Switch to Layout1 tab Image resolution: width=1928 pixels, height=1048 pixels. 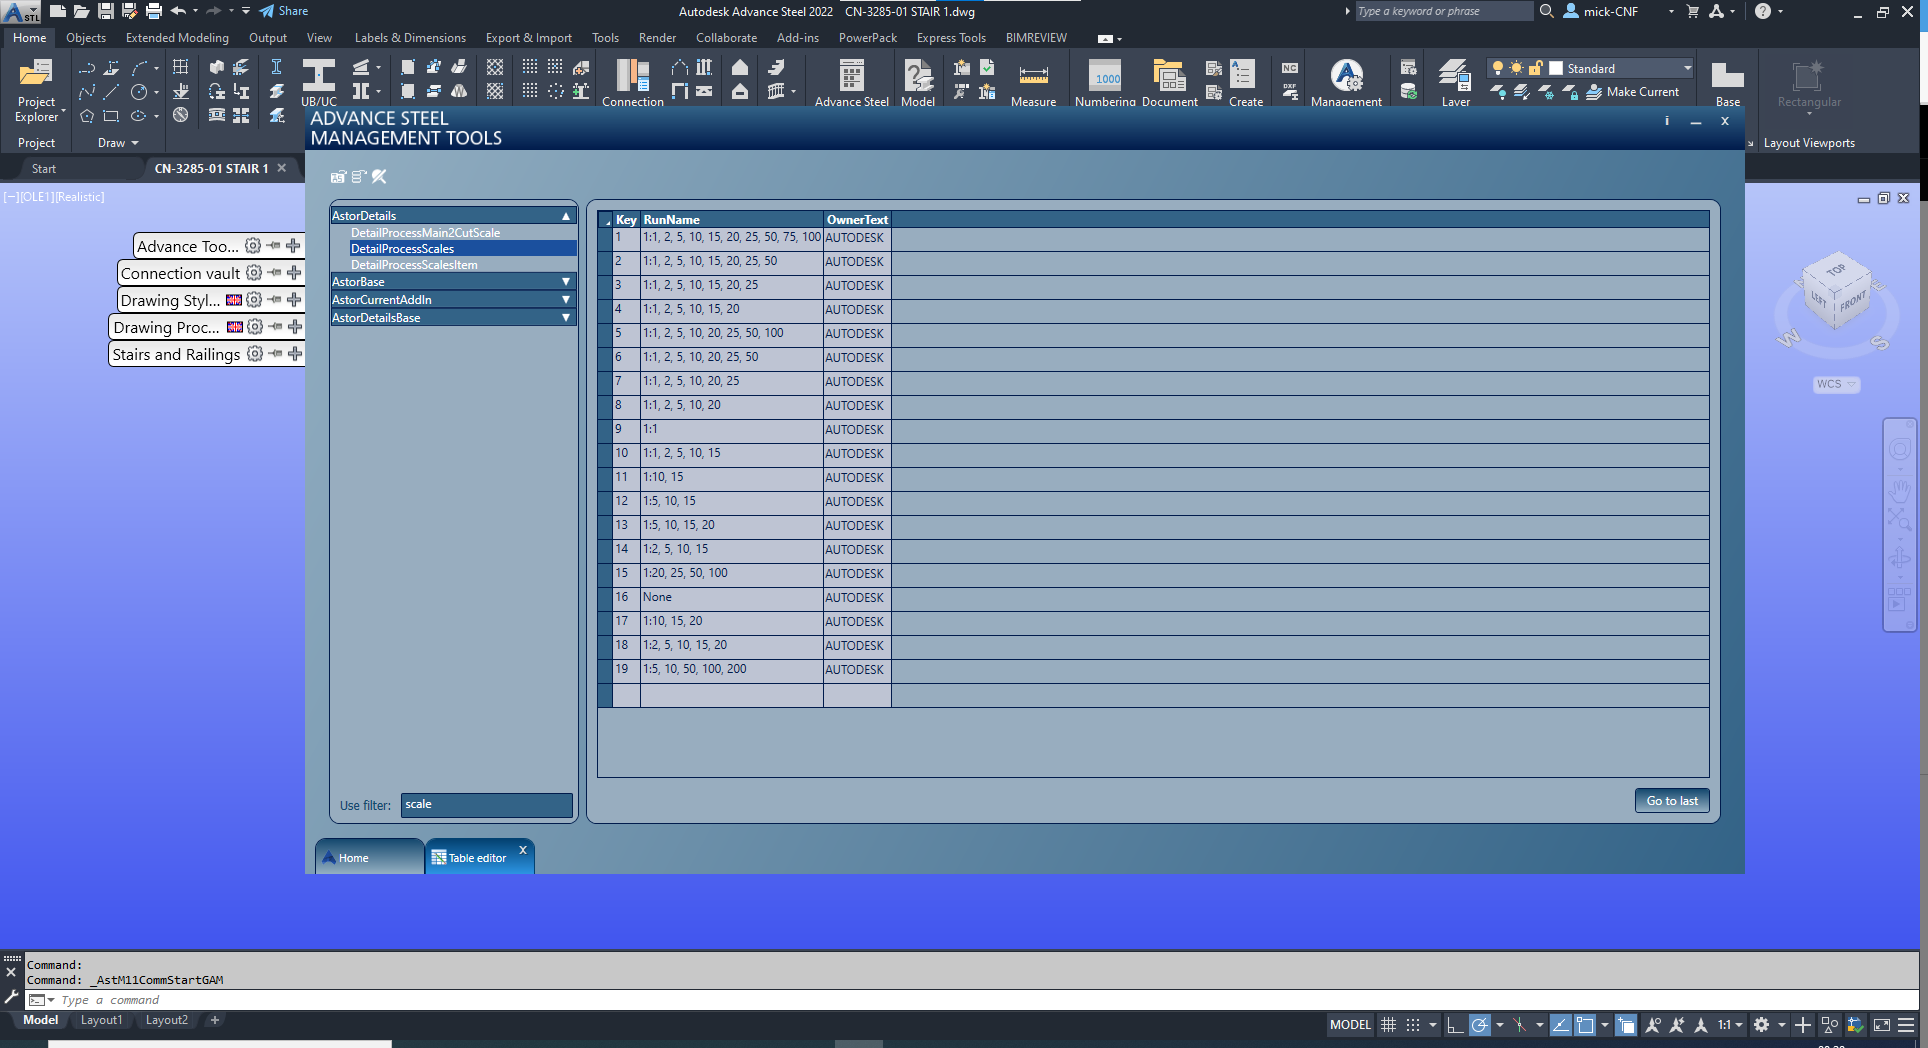point(101,1020)
